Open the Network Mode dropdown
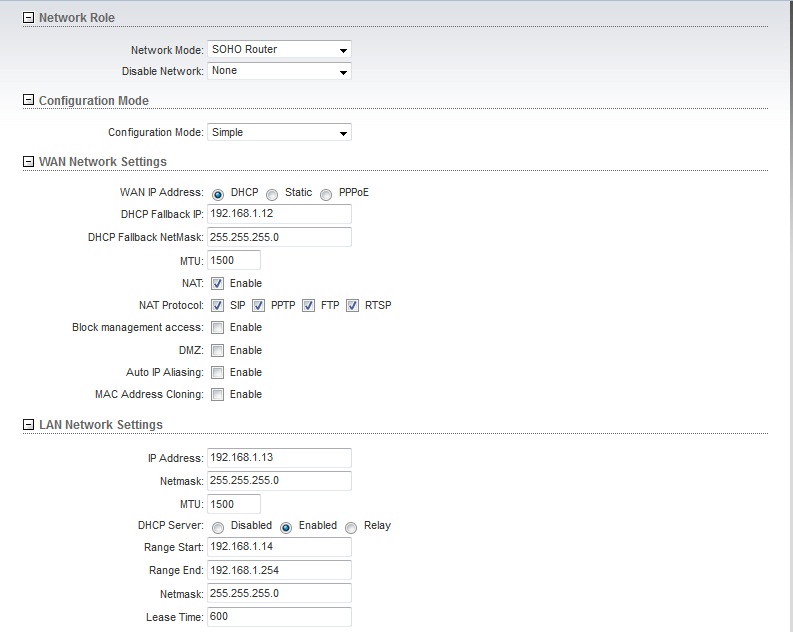Screen dimensions: 793x632 tap(279, 50)
